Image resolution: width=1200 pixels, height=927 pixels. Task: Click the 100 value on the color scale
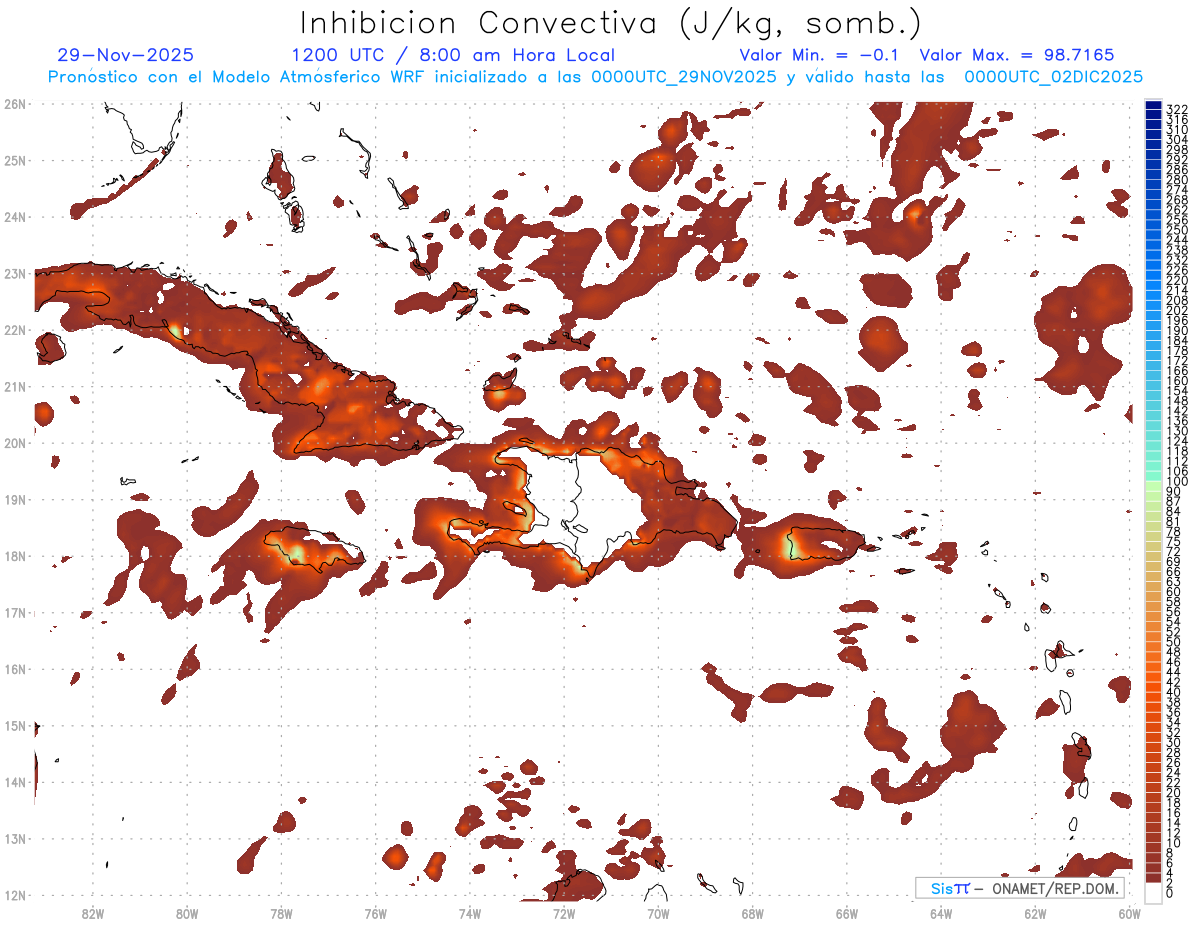pos(1176,482)
